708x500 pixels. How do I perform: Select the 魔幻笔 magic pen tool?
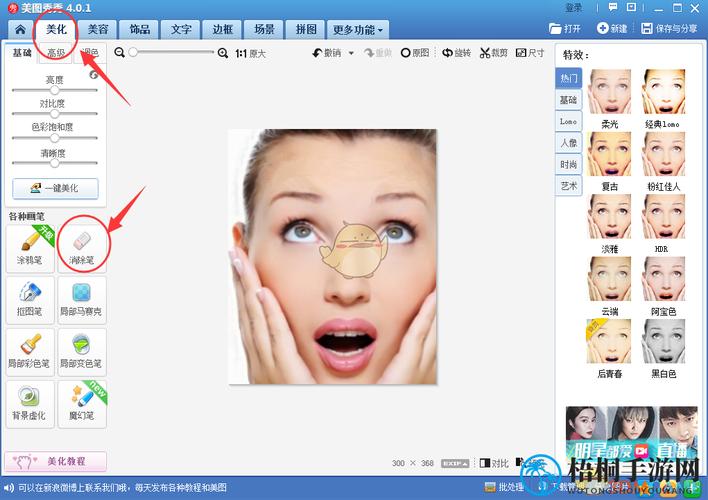point(82,404)
